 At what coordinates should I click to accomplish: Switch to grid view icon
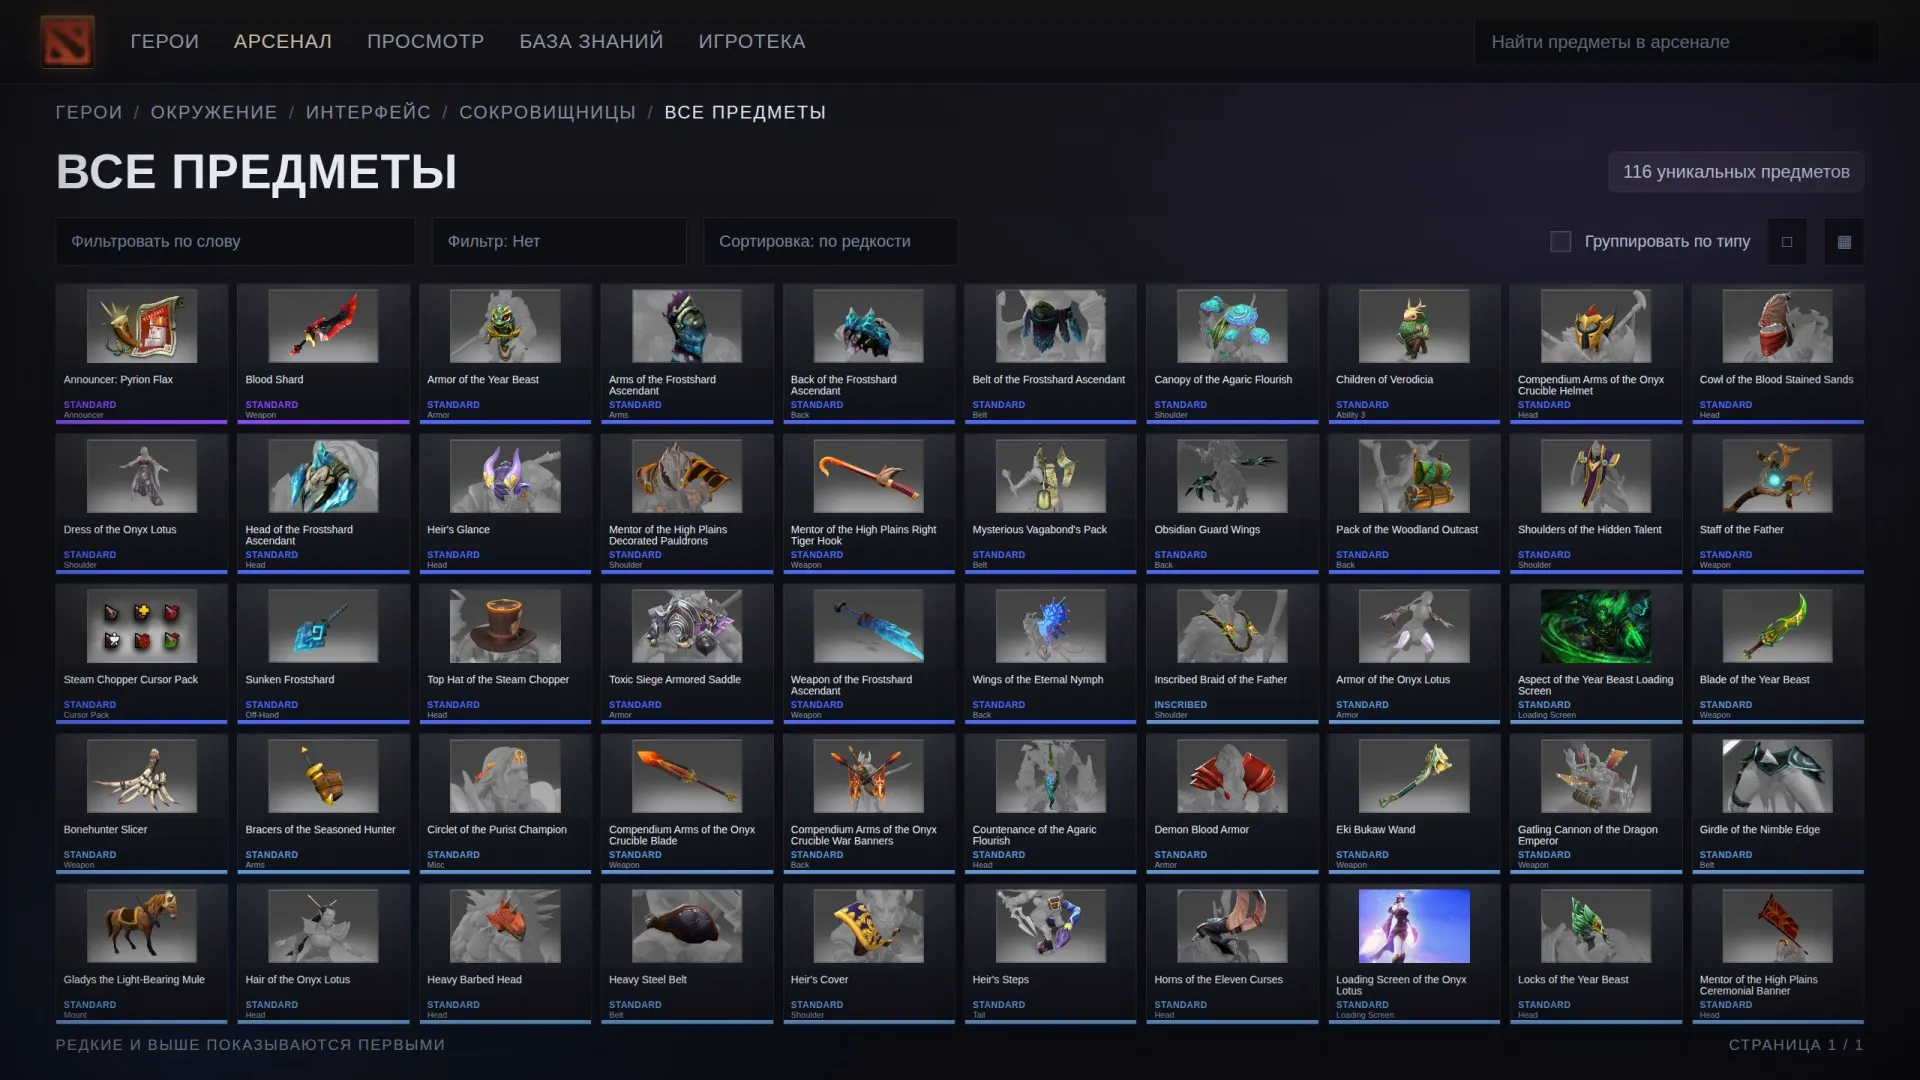(1844, 241)
